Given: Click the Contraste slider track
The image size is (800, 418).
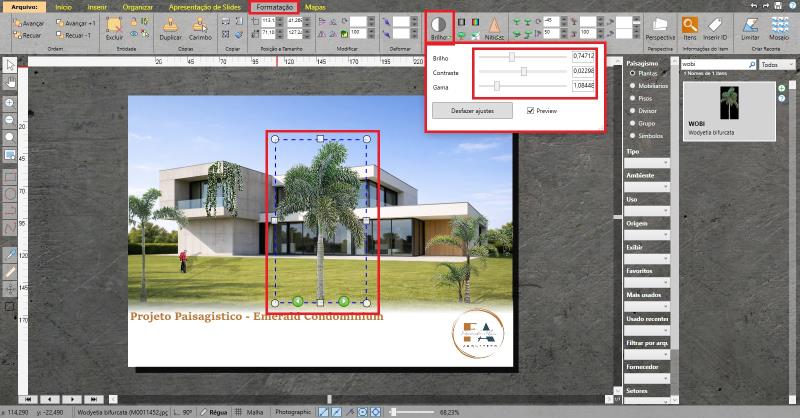Looking at the screenshot, I should pyautogui.click(x=518, y=71).
